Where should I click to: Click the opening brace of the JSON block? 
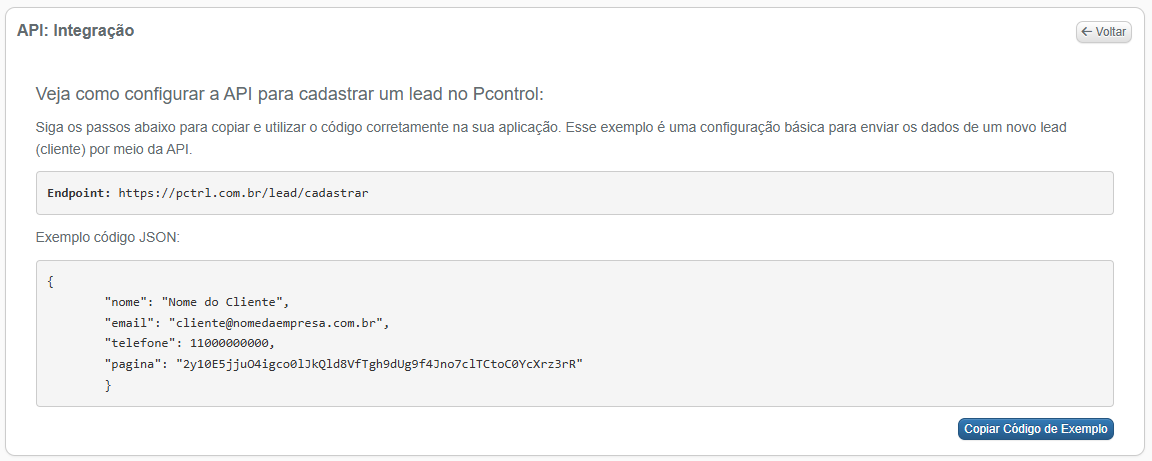point(51,281)
